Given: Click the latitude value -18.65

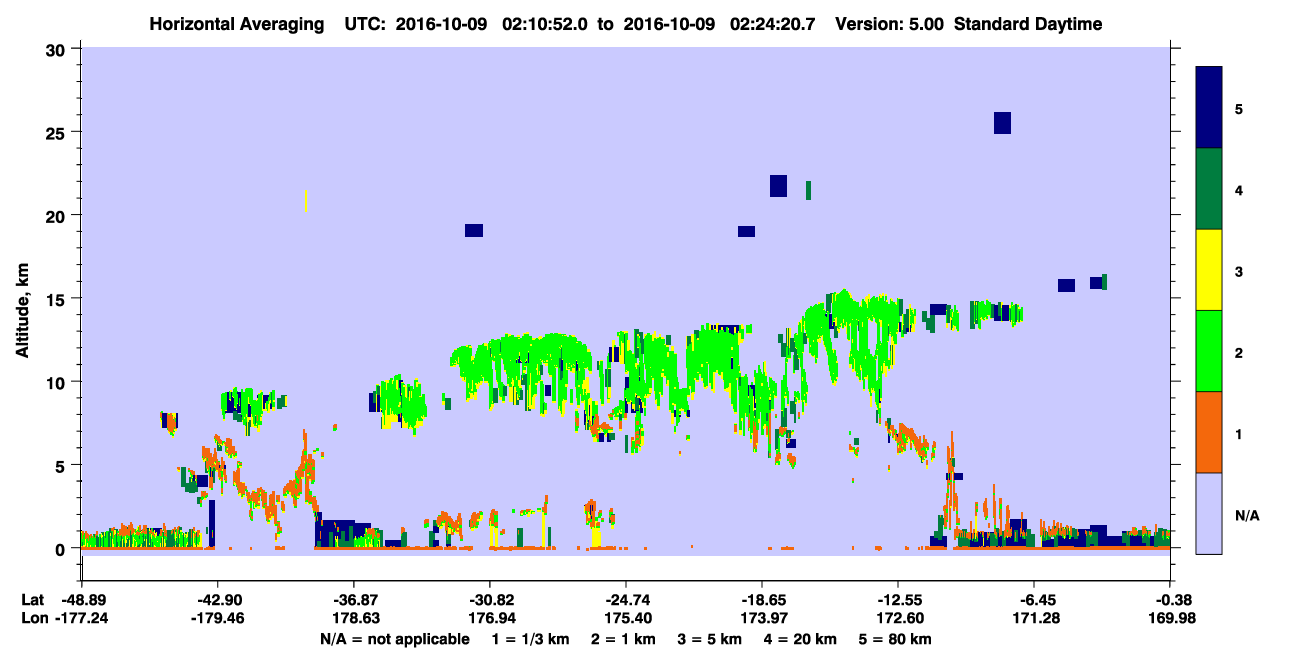Looking at the screenshot, I should tap(762, 599).
